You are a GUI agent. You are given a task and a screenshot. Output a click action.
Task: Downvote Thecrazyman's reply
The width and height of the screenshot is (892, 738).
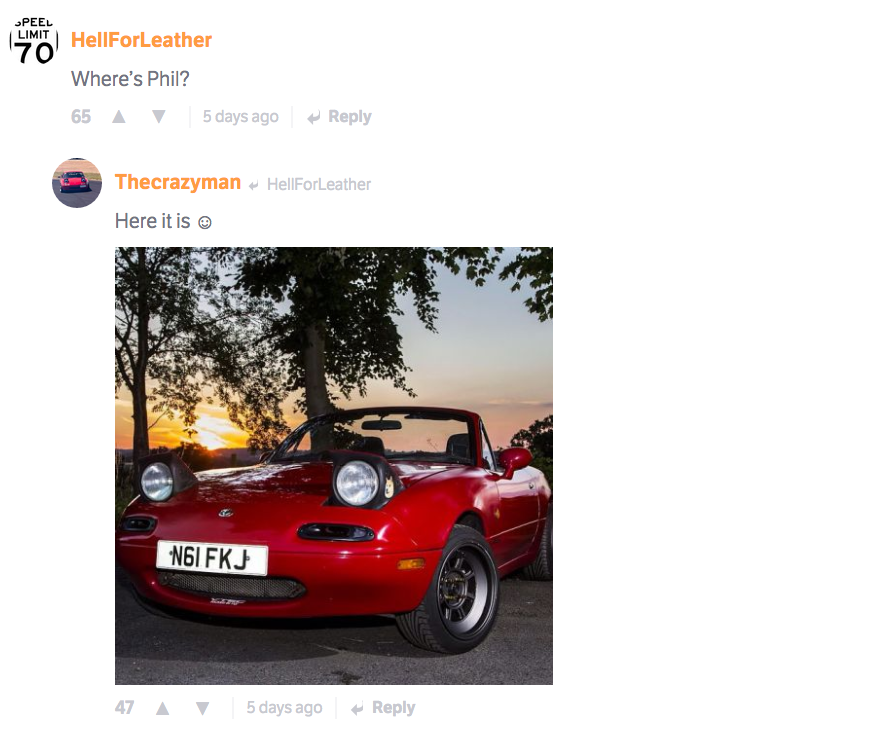coord(203,708)
